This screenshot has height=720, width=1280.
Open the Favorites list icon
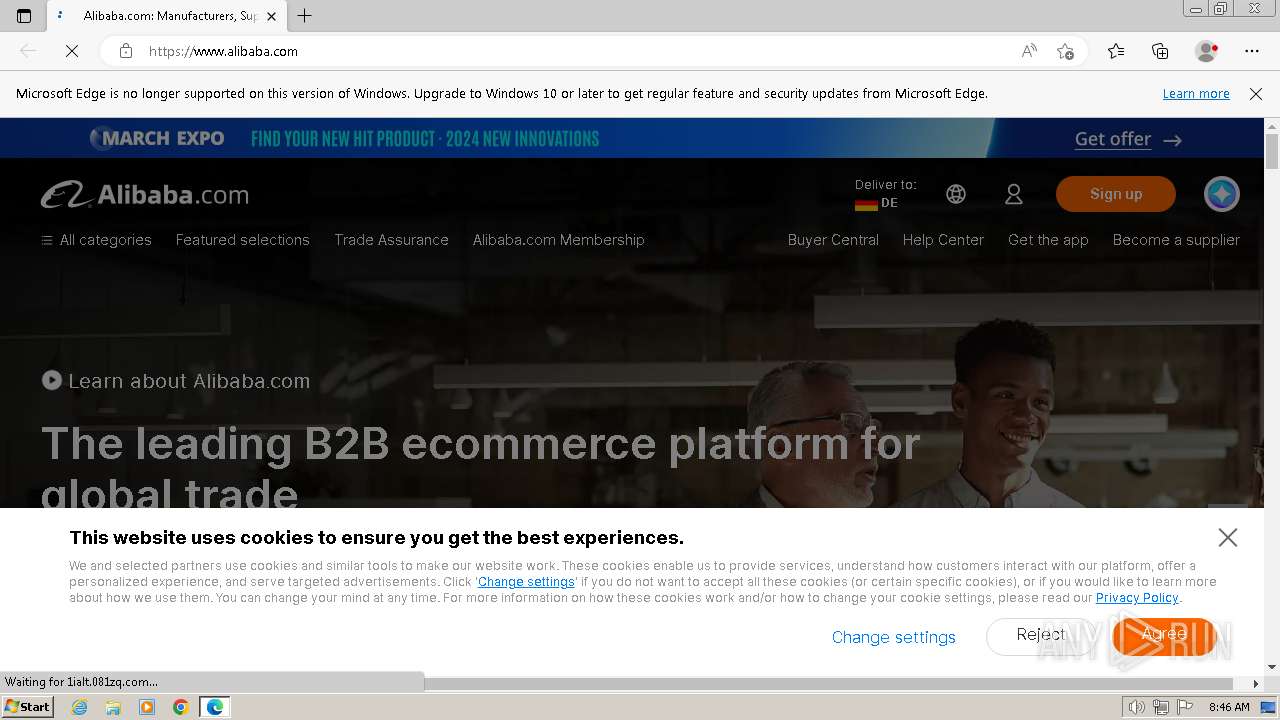pos(1116,51)
